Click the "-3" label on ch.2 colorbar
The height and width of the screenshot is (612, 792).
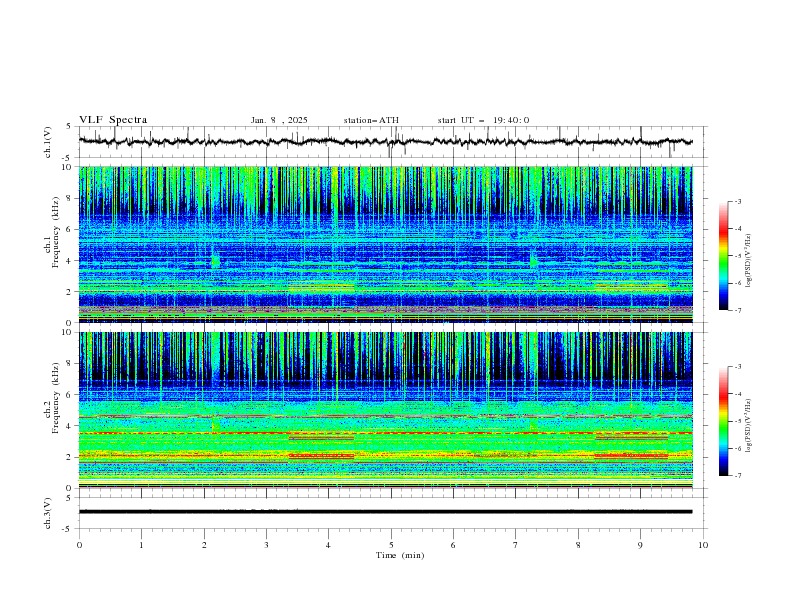(738, 367)
